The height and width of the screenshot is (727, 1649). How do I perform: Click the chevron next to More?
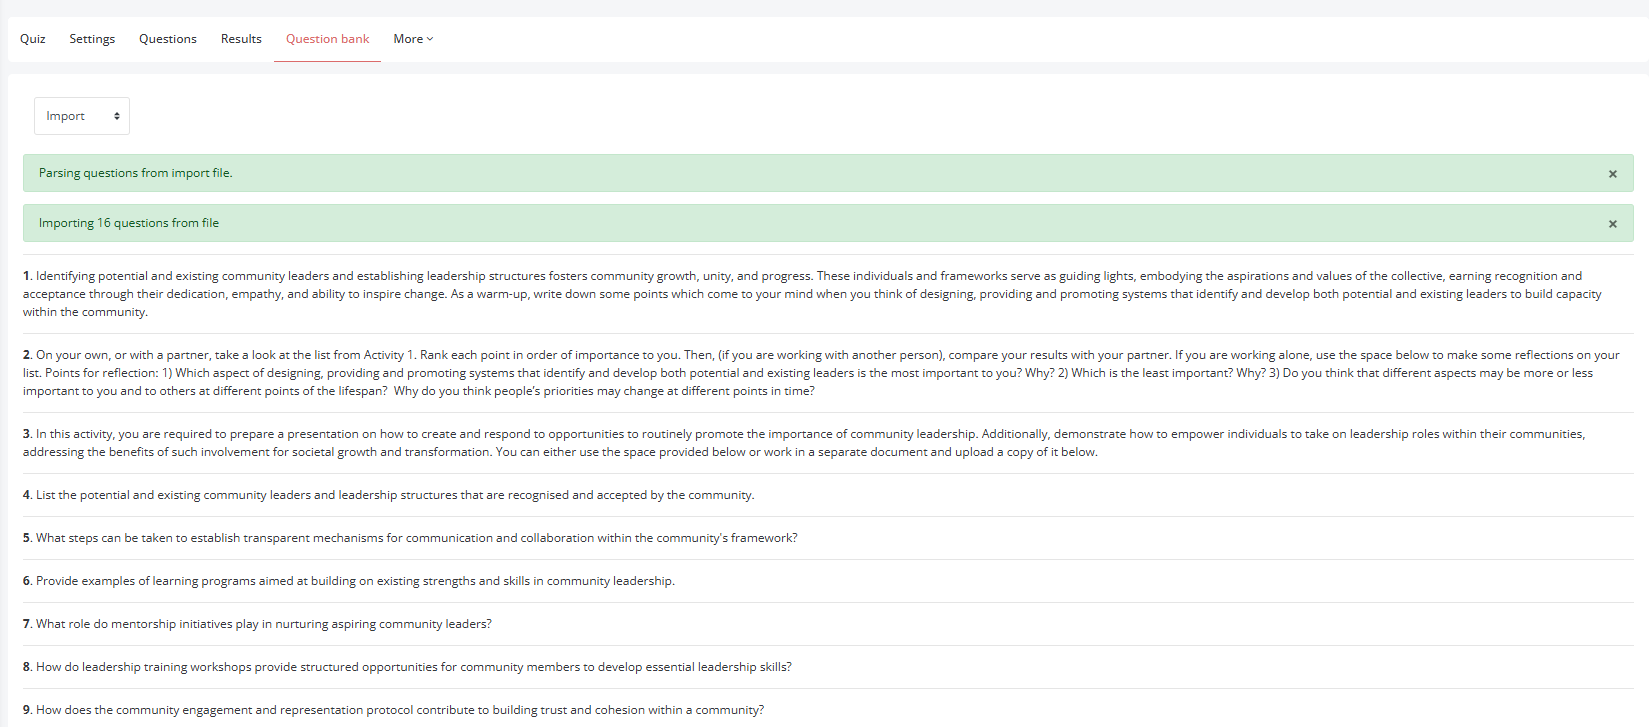pyautogui.click(x=430, y=39)
